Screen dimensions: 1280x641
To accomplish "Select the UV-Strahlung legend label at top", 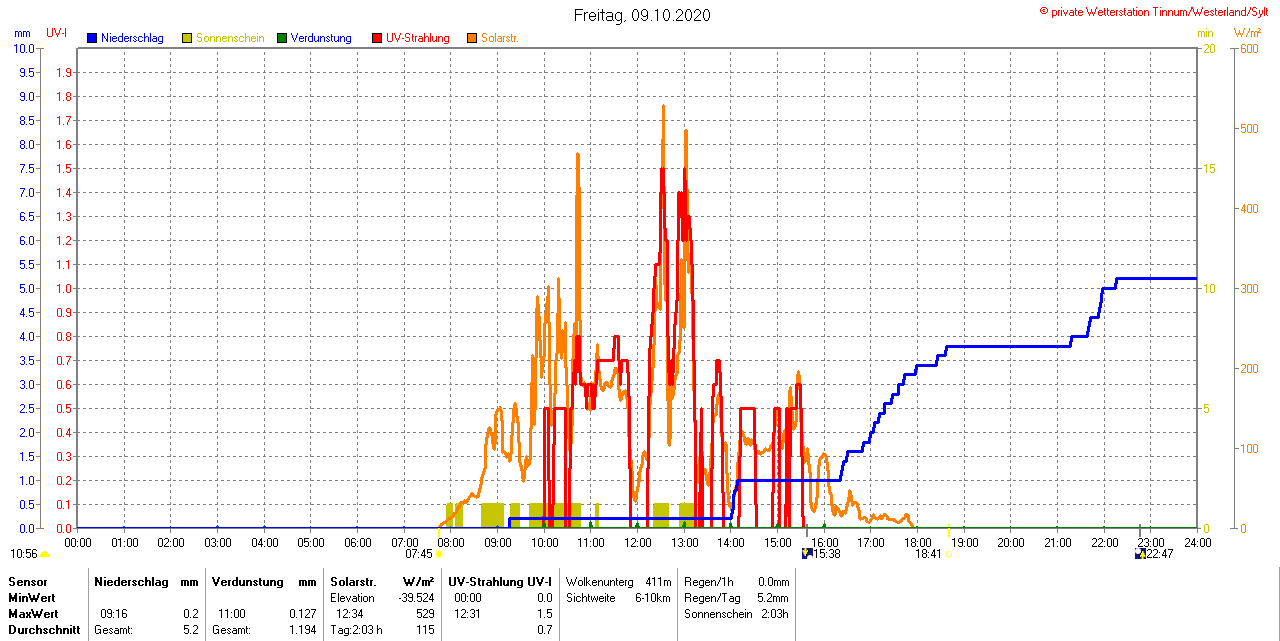I will click(x=419, y=38).
